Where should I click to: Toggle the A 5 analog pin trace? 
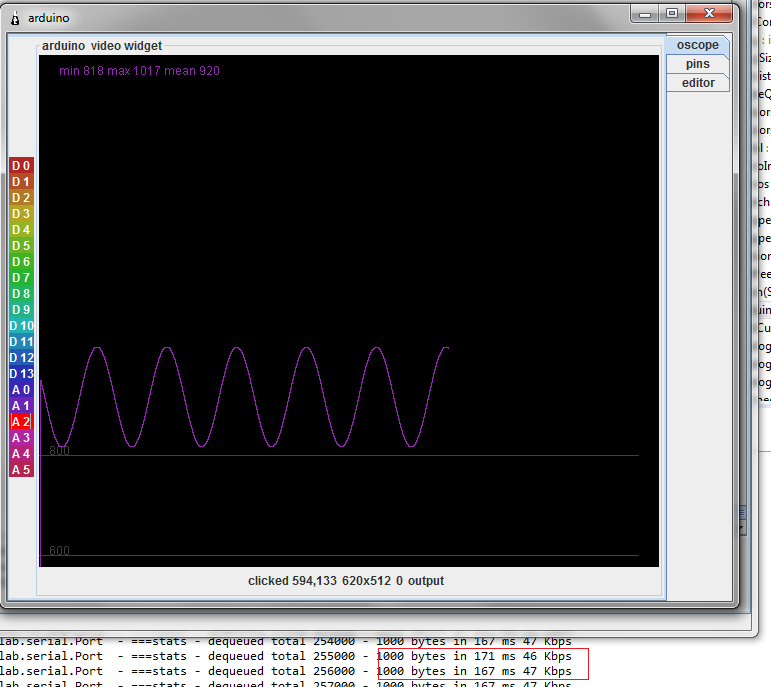(21, 470)
